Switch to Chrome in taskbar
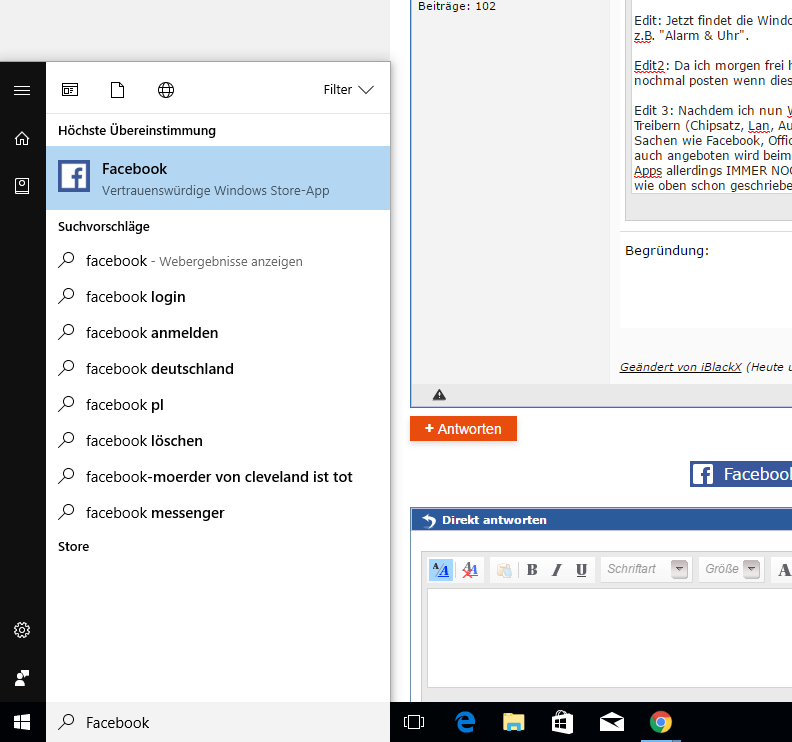792x742 pixels. pyautogui.click(x=661, y=722)
